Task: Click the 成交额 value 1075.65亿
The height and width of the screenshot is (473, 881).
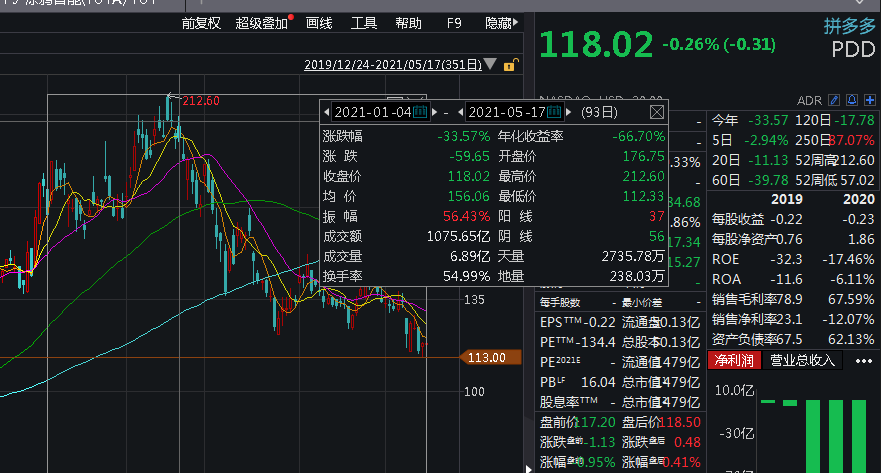Action: [458, 236]
